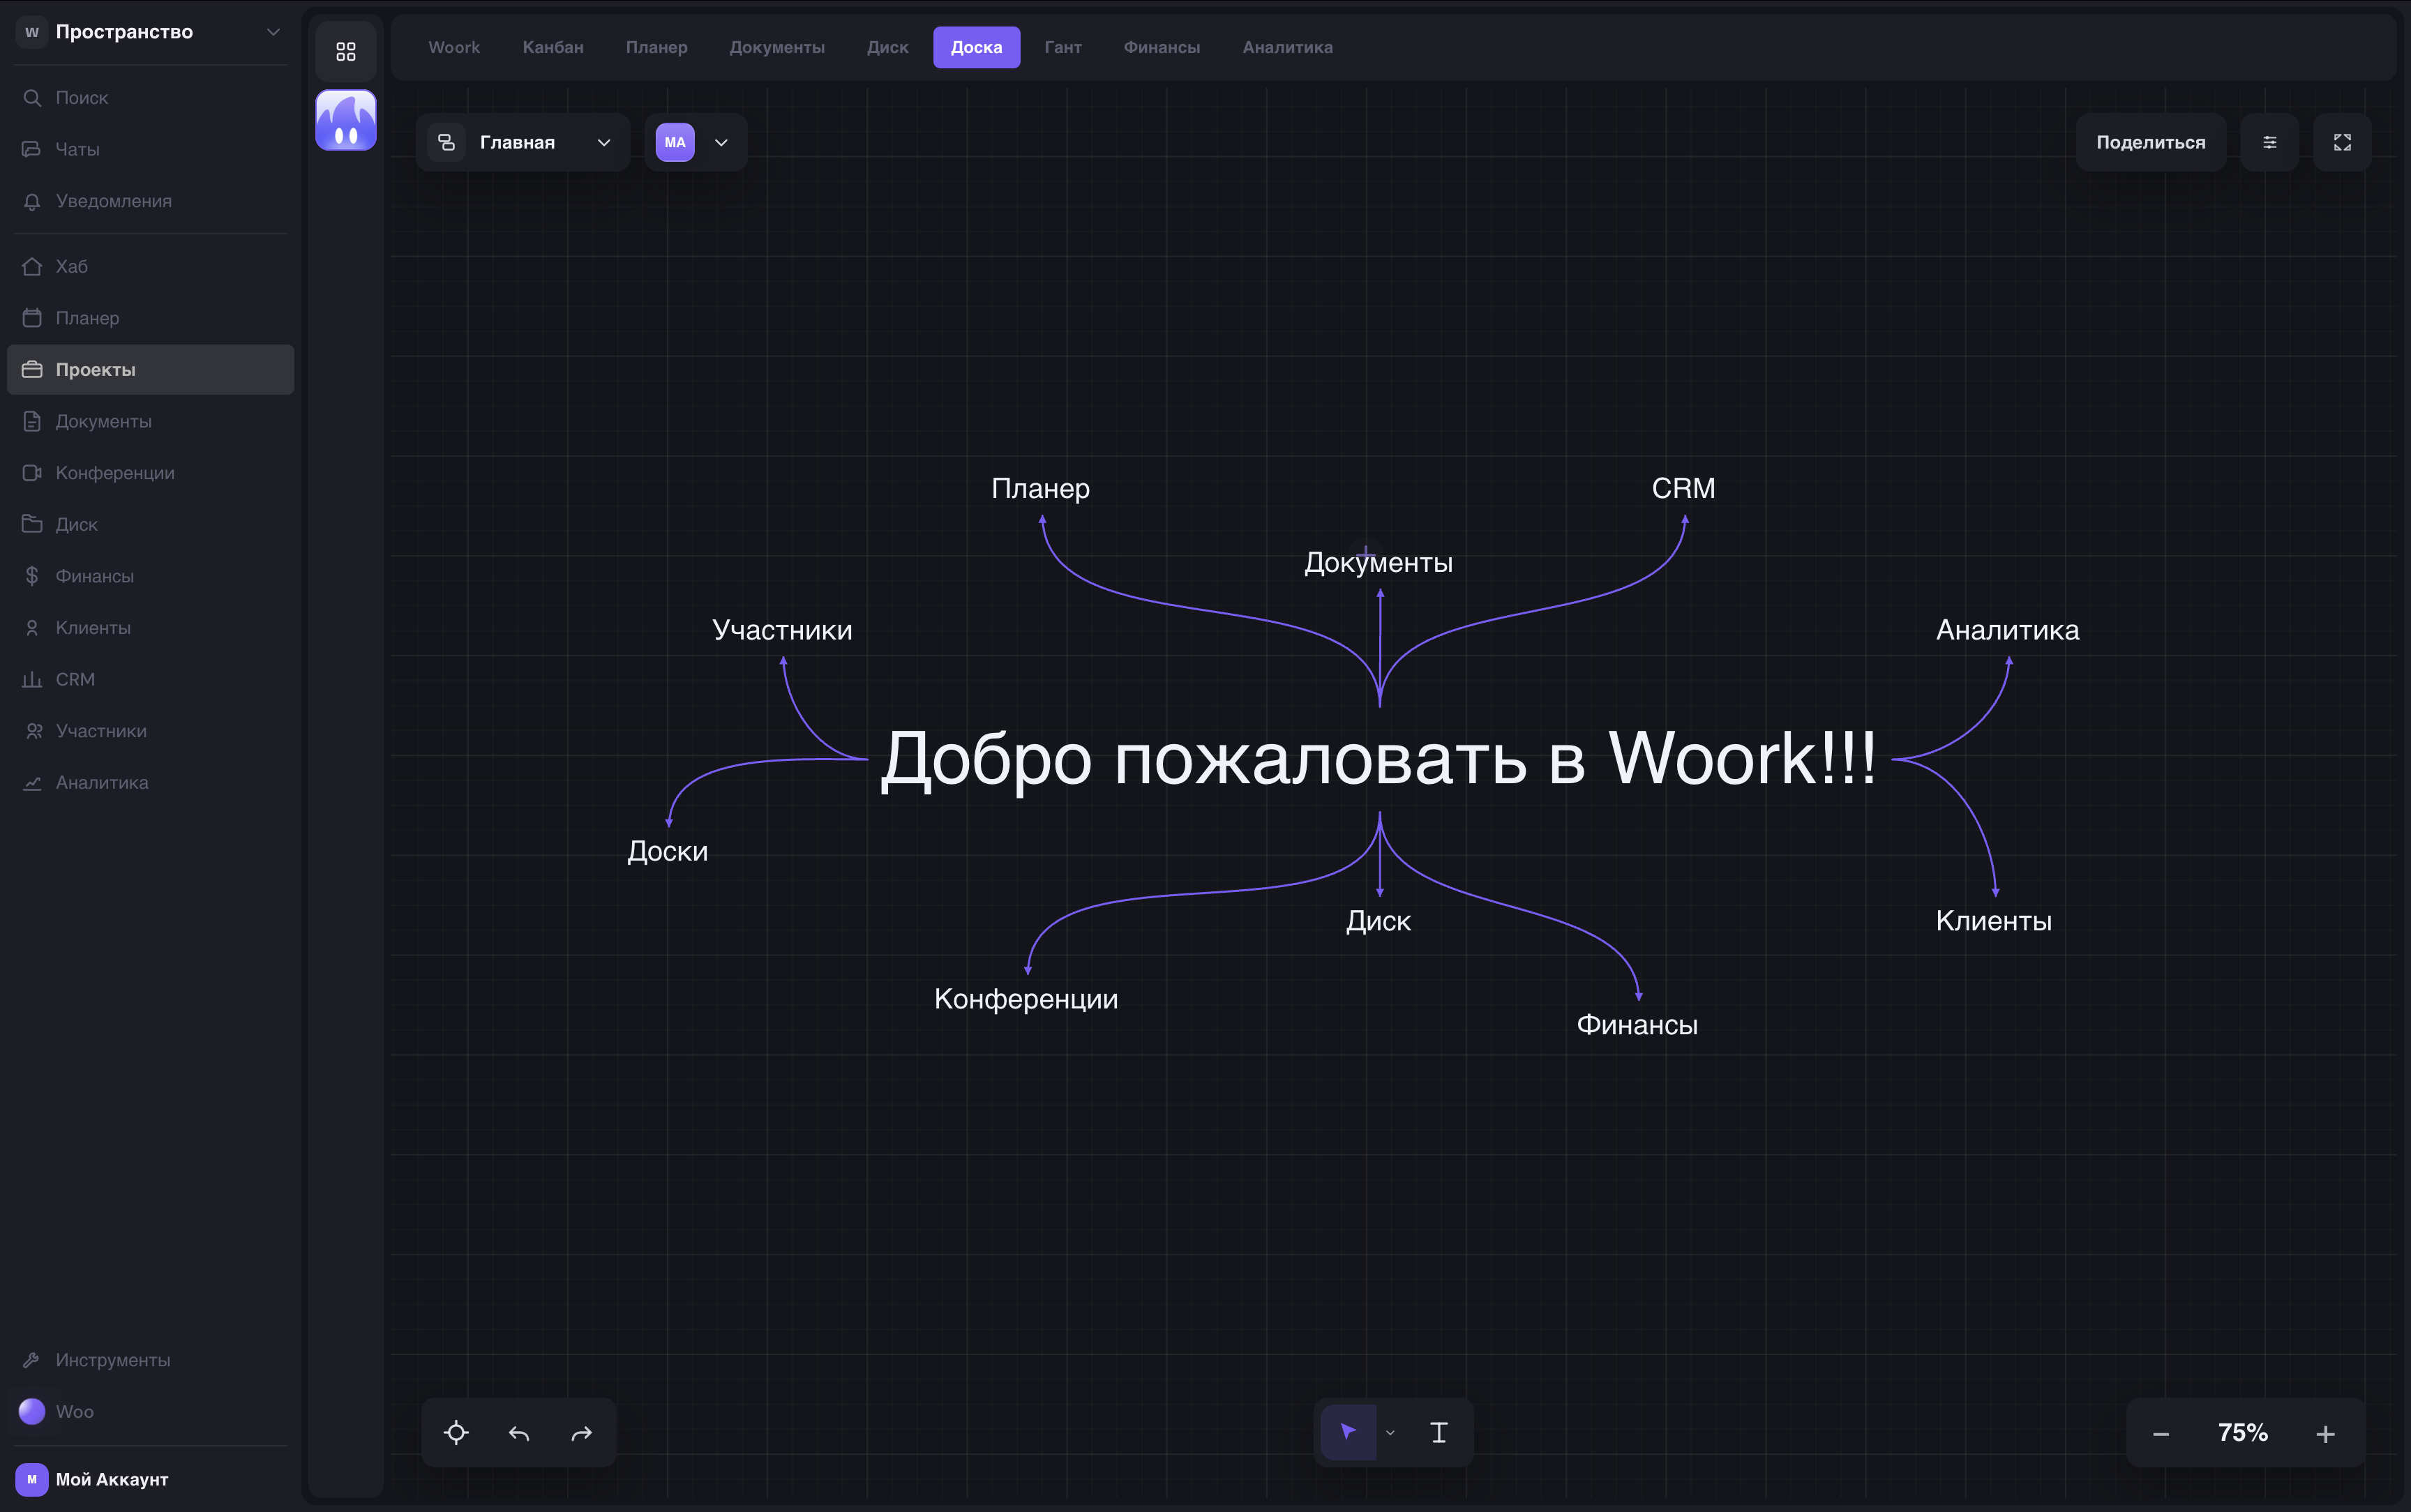This screenshot has height=1512, width=2411.
Task: Enter fullscreen with the expand icon
Action: [2342, 142]
